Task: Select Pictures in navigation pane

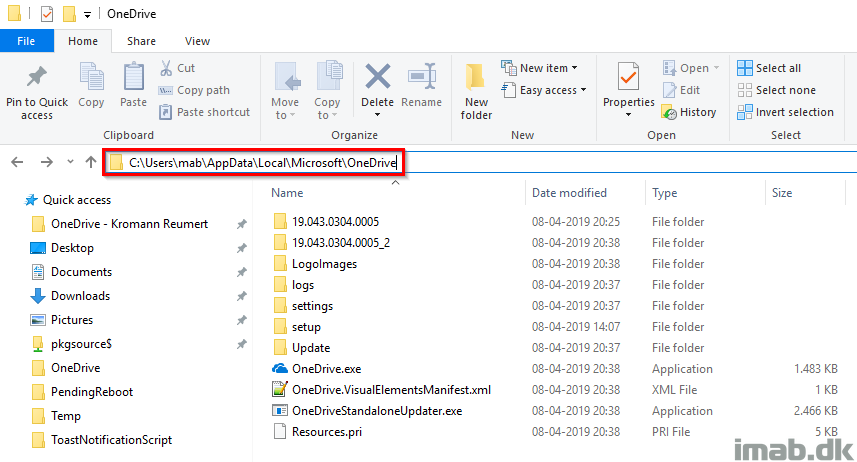Action: pos(62,320)
